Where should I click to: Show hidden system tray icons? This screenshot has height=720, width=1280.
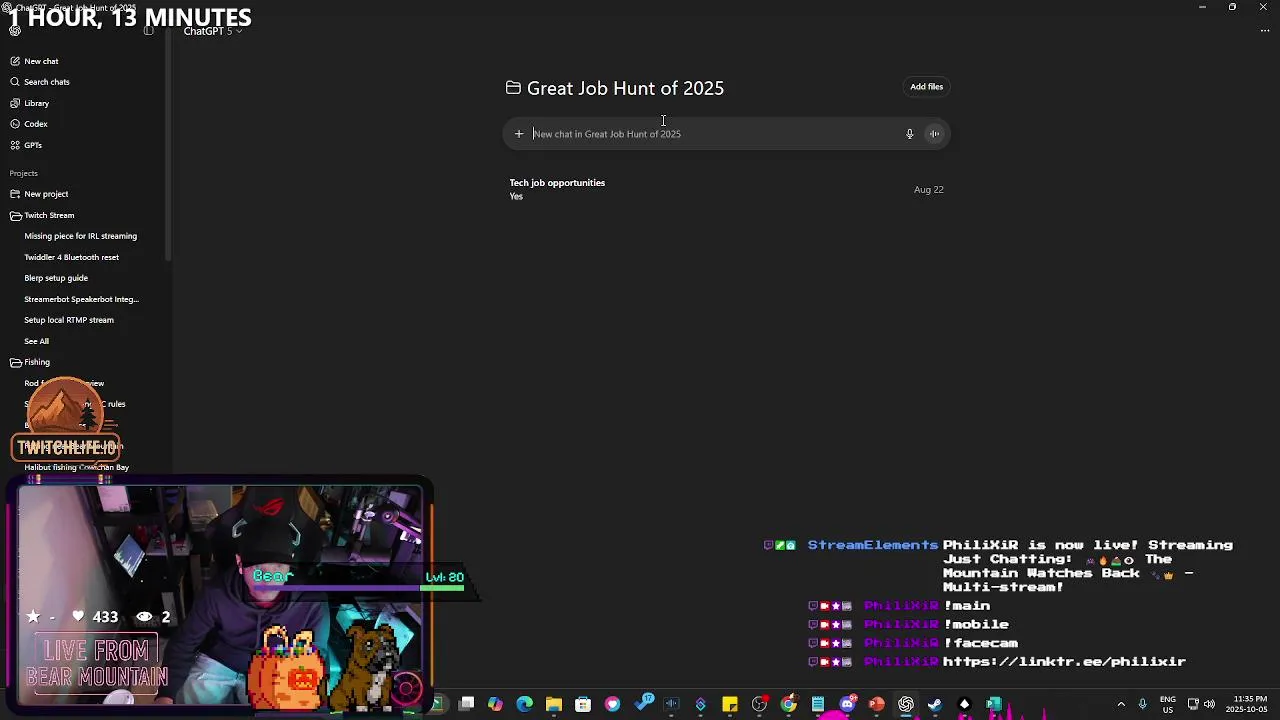(x=1121, y=705)
